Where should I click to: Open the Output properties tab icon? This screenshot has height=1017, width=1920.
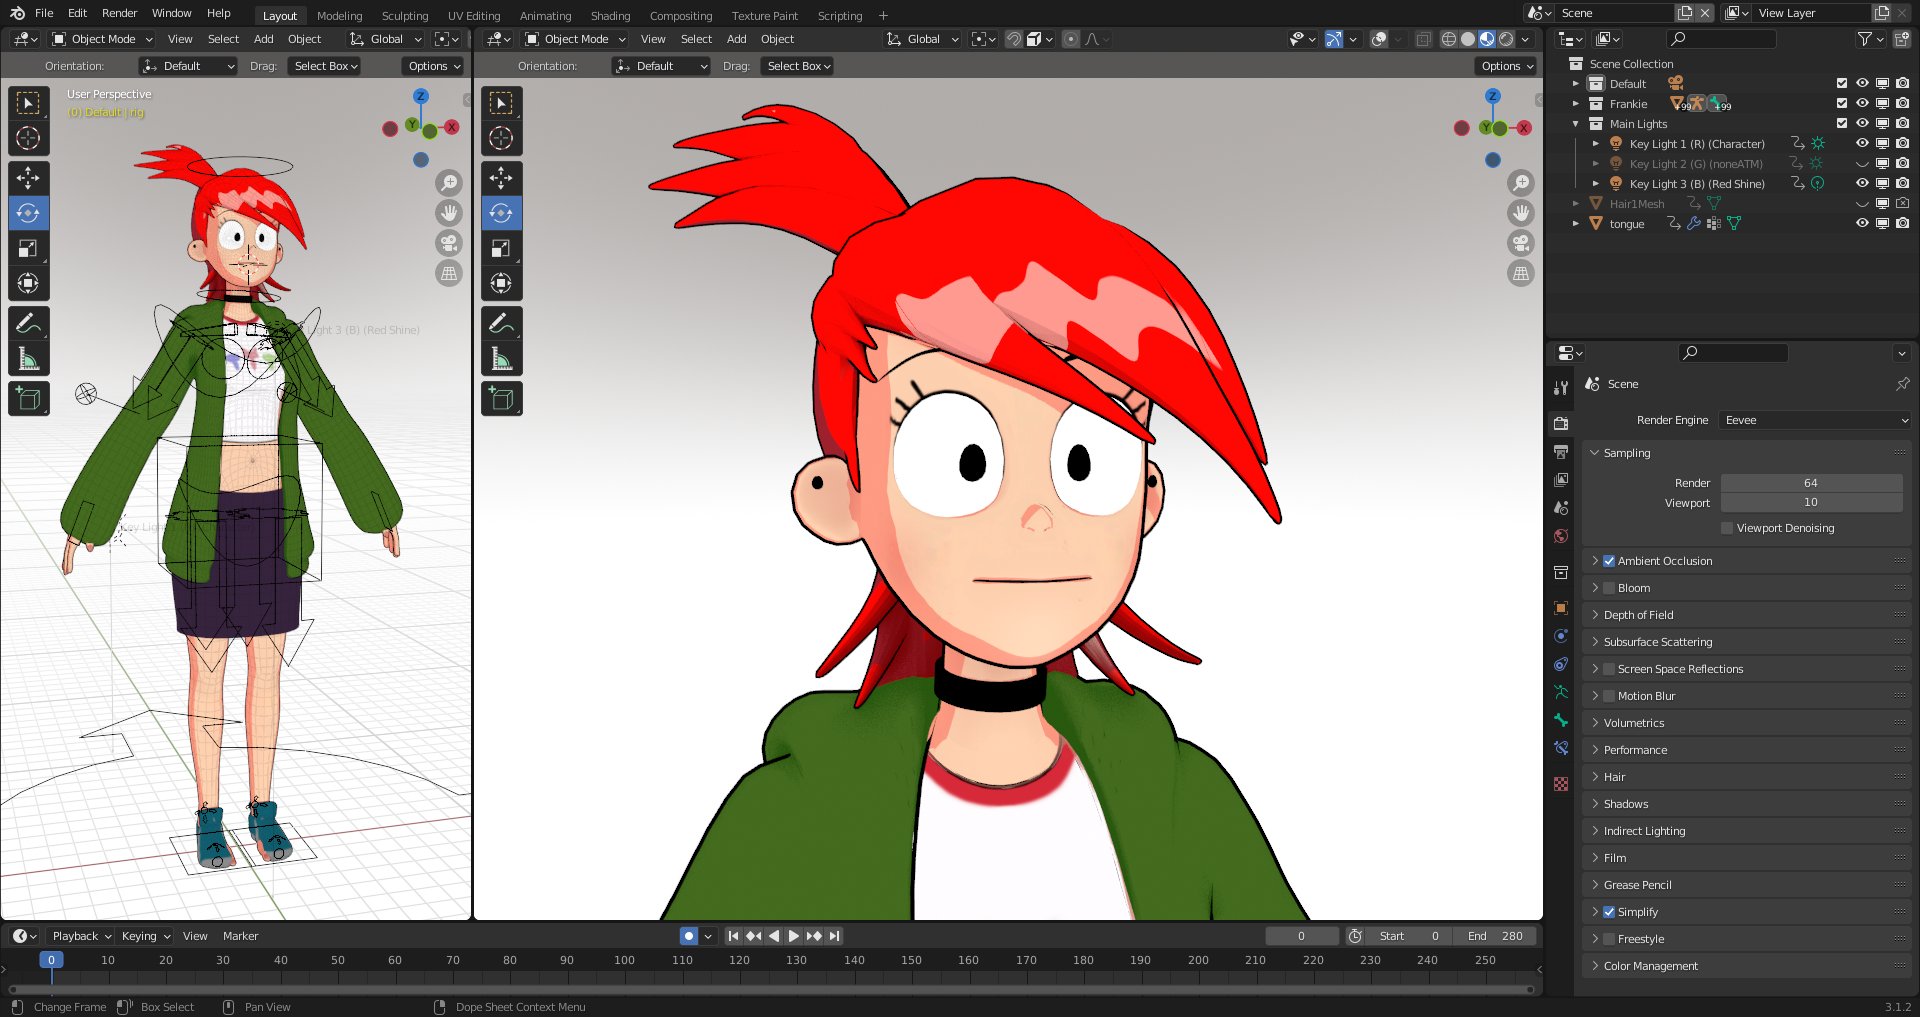[x=1561, y=452]
